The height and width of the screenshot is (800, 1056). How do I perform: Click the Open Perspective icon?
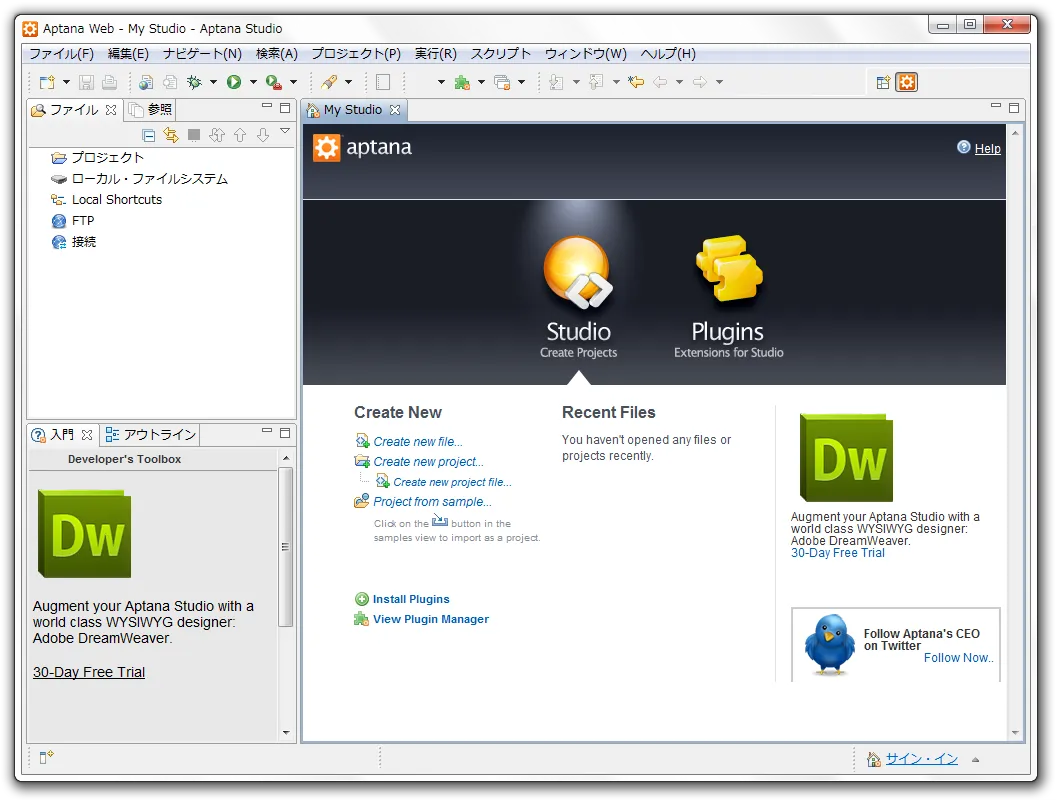click(883, 83)
